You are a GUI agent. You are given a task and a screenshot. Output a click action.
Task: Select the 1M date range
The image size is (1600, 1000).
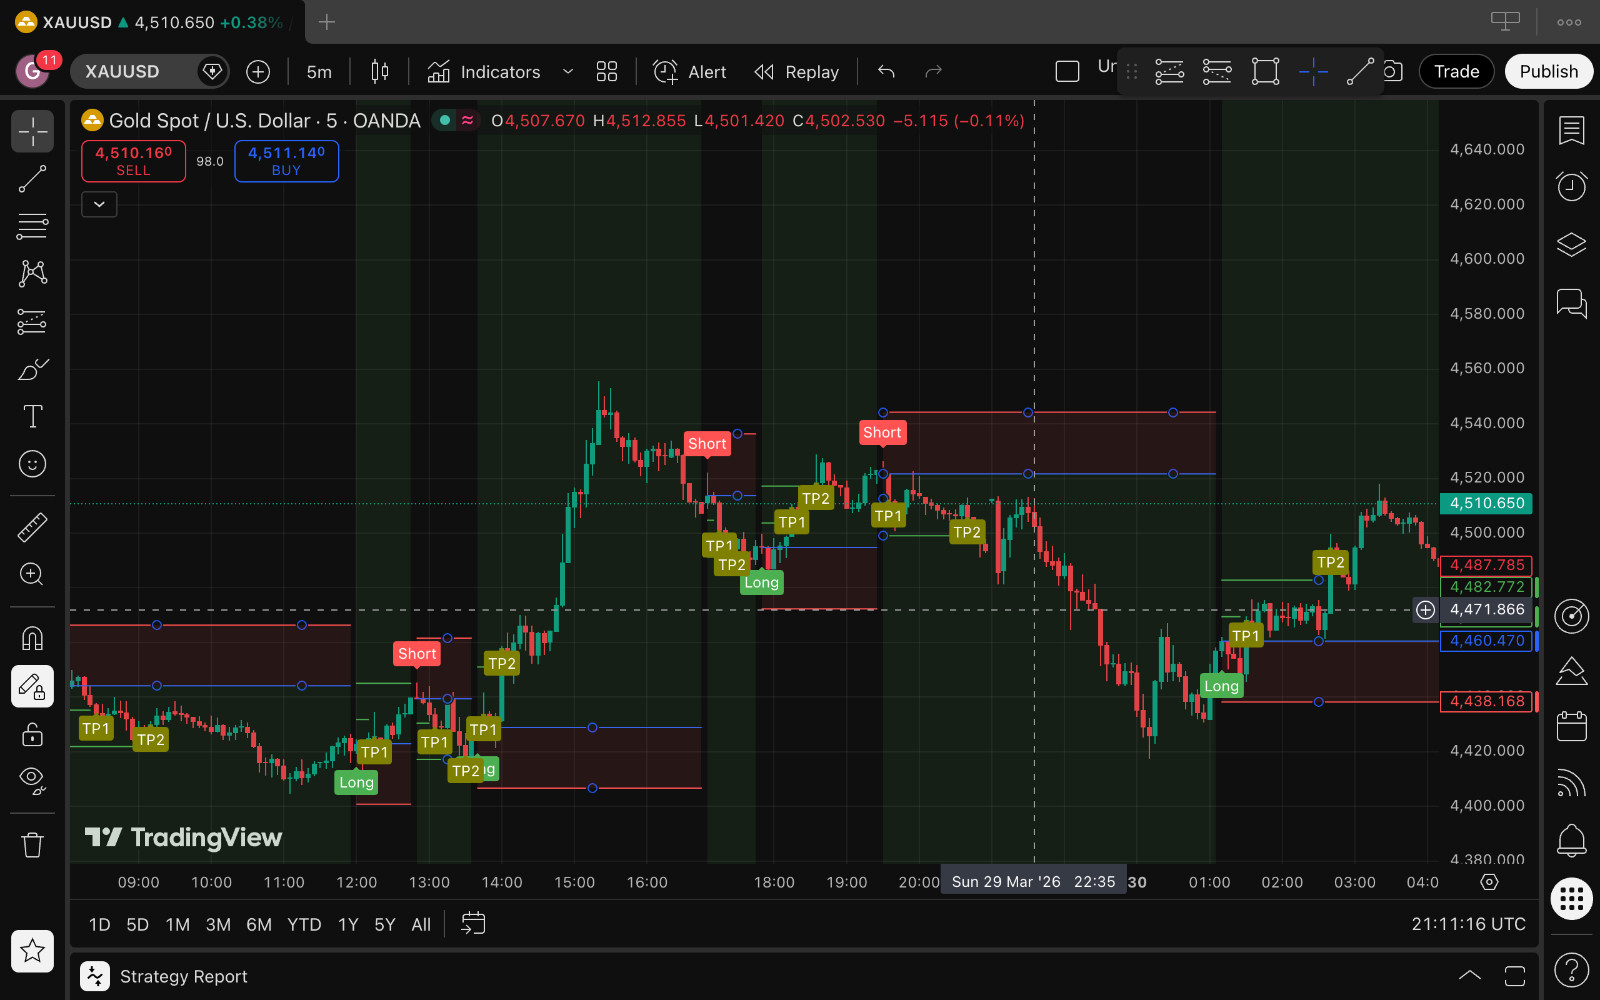[x=178, y=925]
